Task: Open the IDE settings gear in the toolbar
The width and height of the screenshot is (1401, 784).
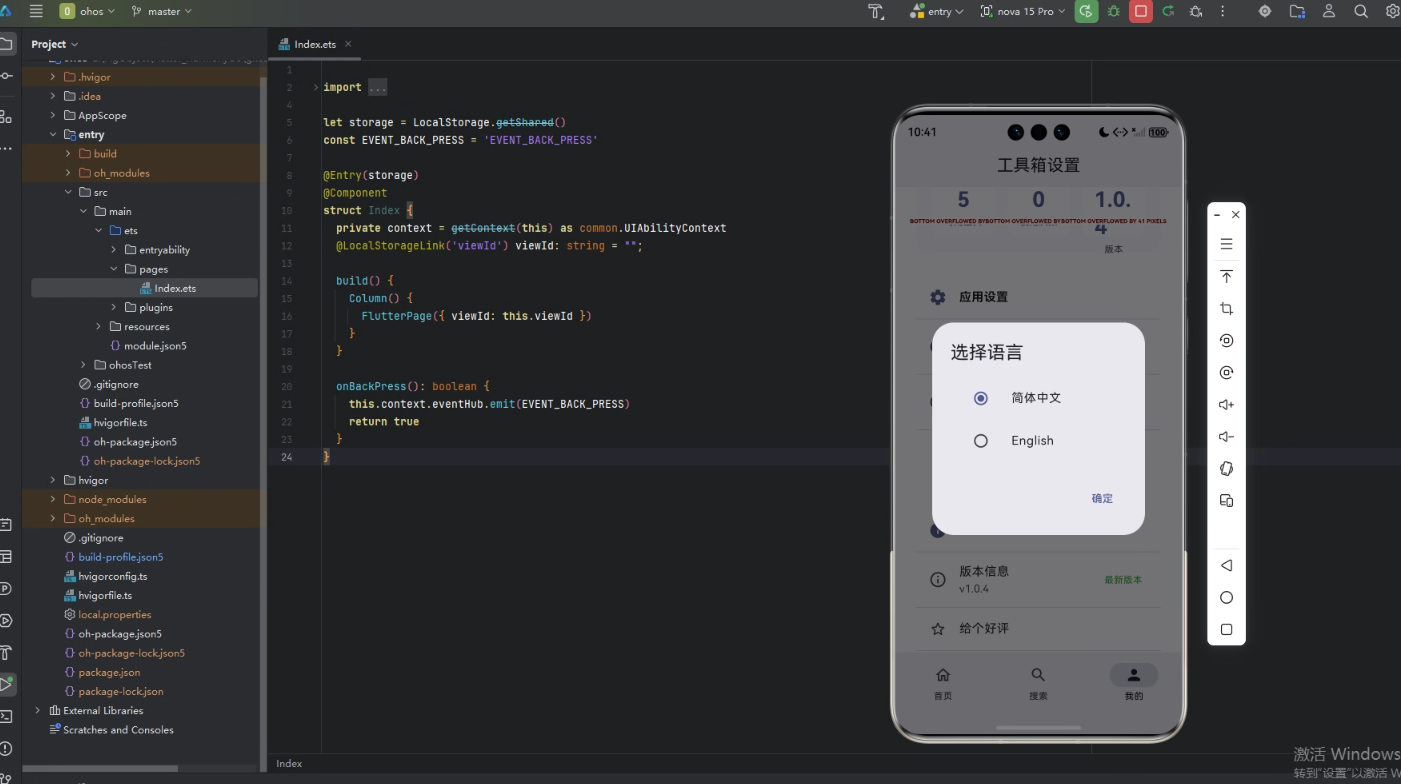Action: click(1393, 11)
